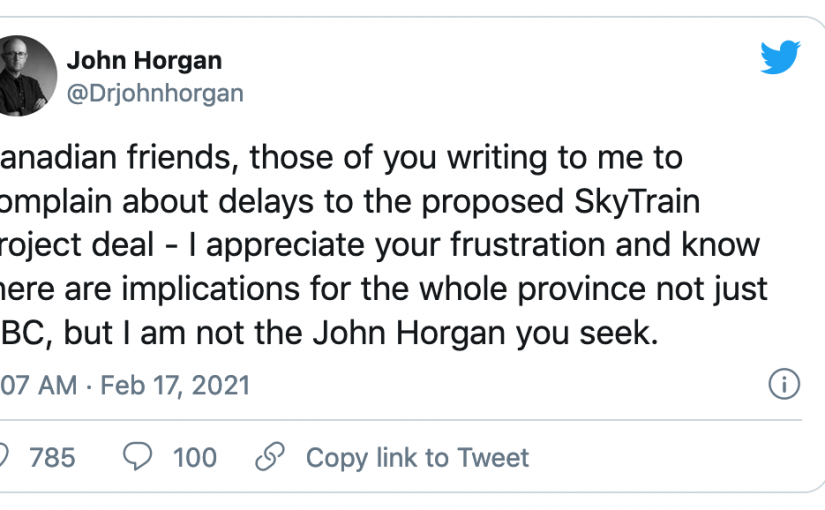Click the Twitter bird logo

coord(779,57)
